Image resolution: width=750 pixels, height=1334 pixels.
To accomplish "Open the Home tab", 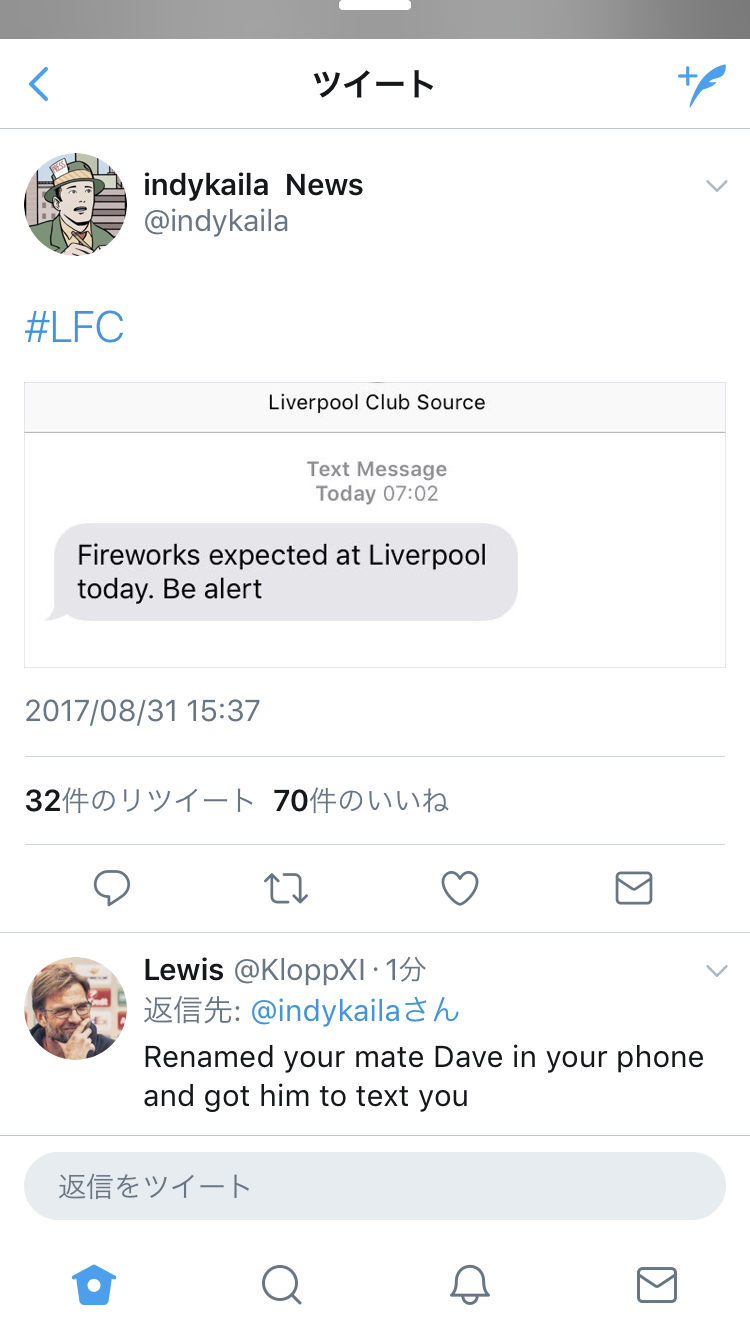I will (94, 1285).
